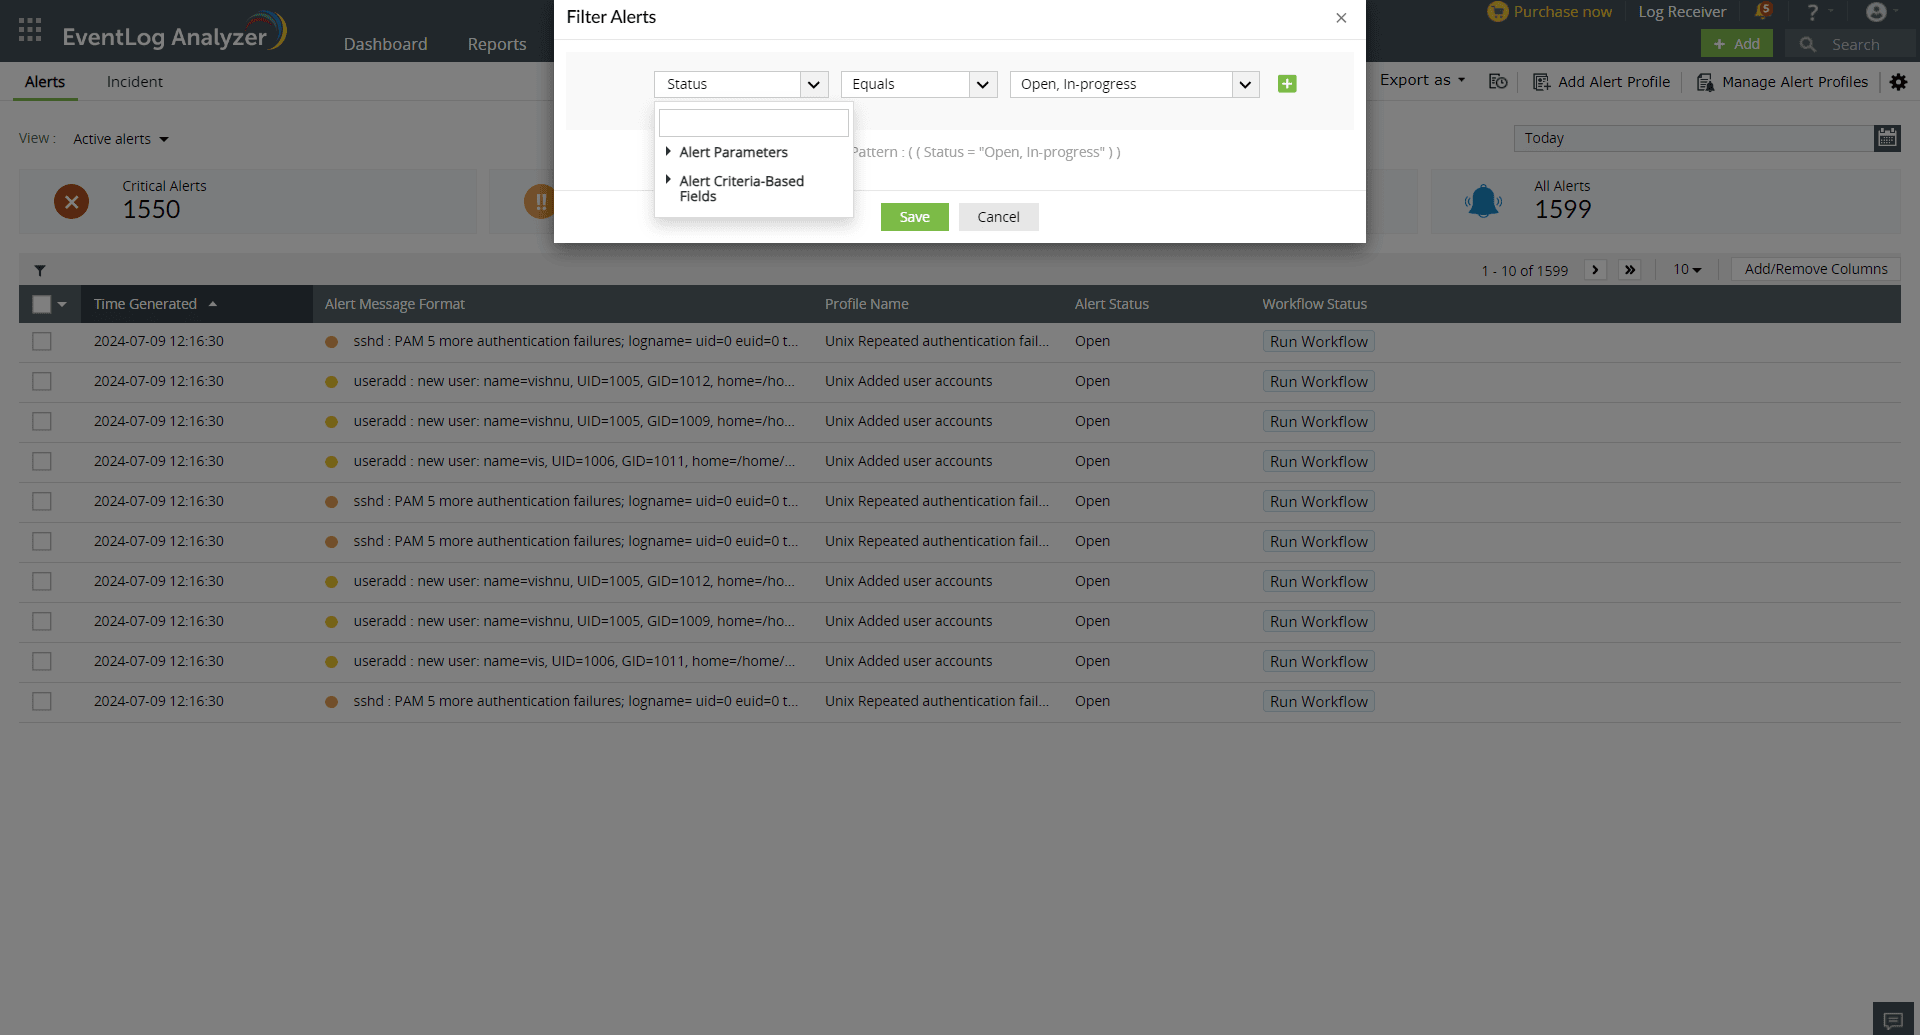
Task: Open the apps grid icon beside EventLog Analyzer
Action: click(29, 30)
